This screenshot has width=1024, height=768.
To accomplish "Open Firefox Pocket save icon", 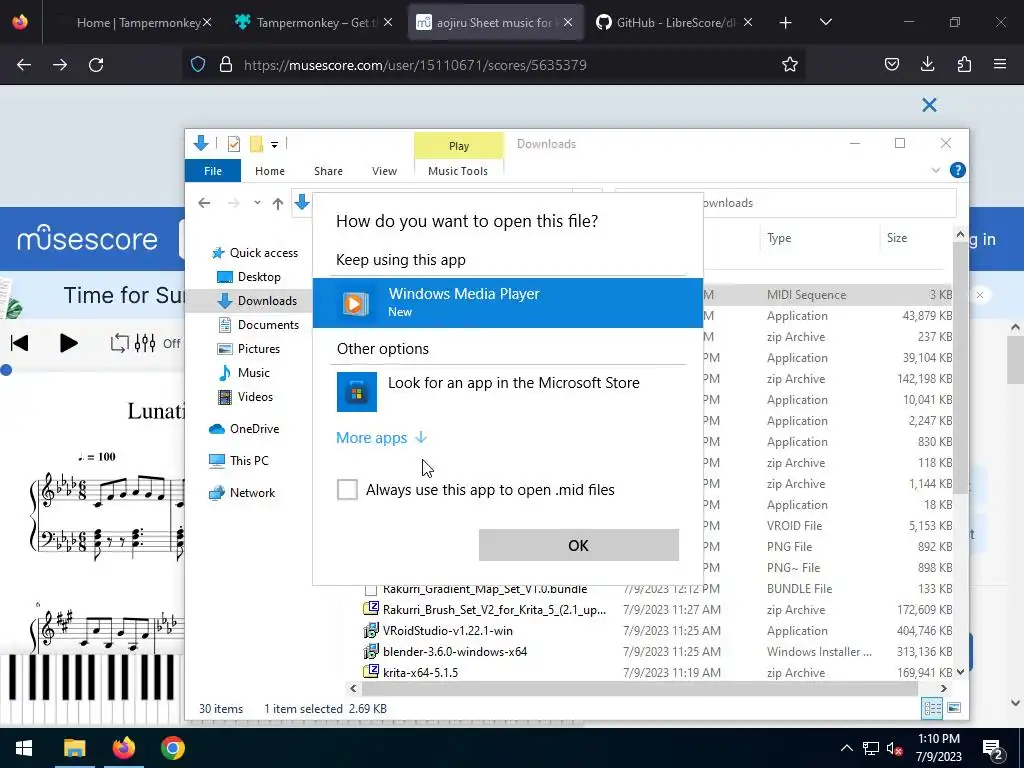I will coord(891,64).
